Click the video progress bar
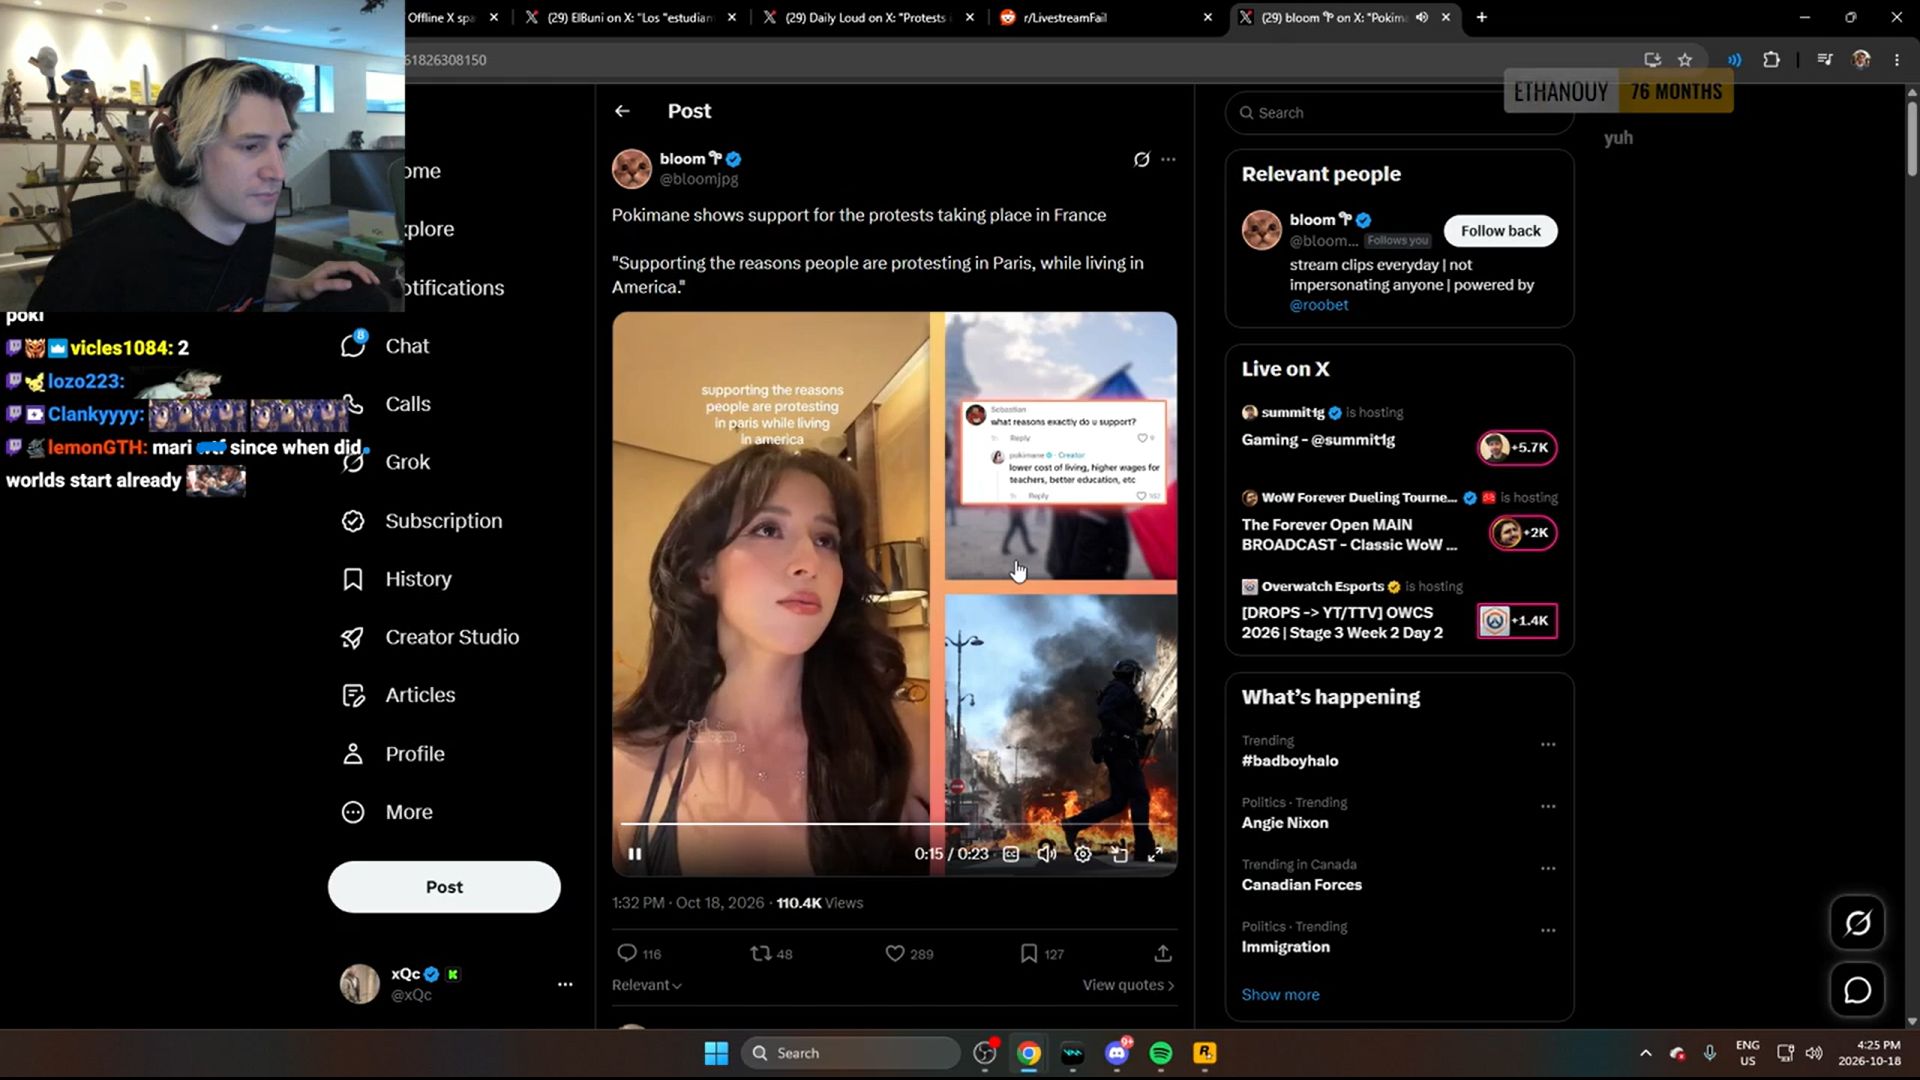Screen dimensions: 1920x1080 (894, 824)
